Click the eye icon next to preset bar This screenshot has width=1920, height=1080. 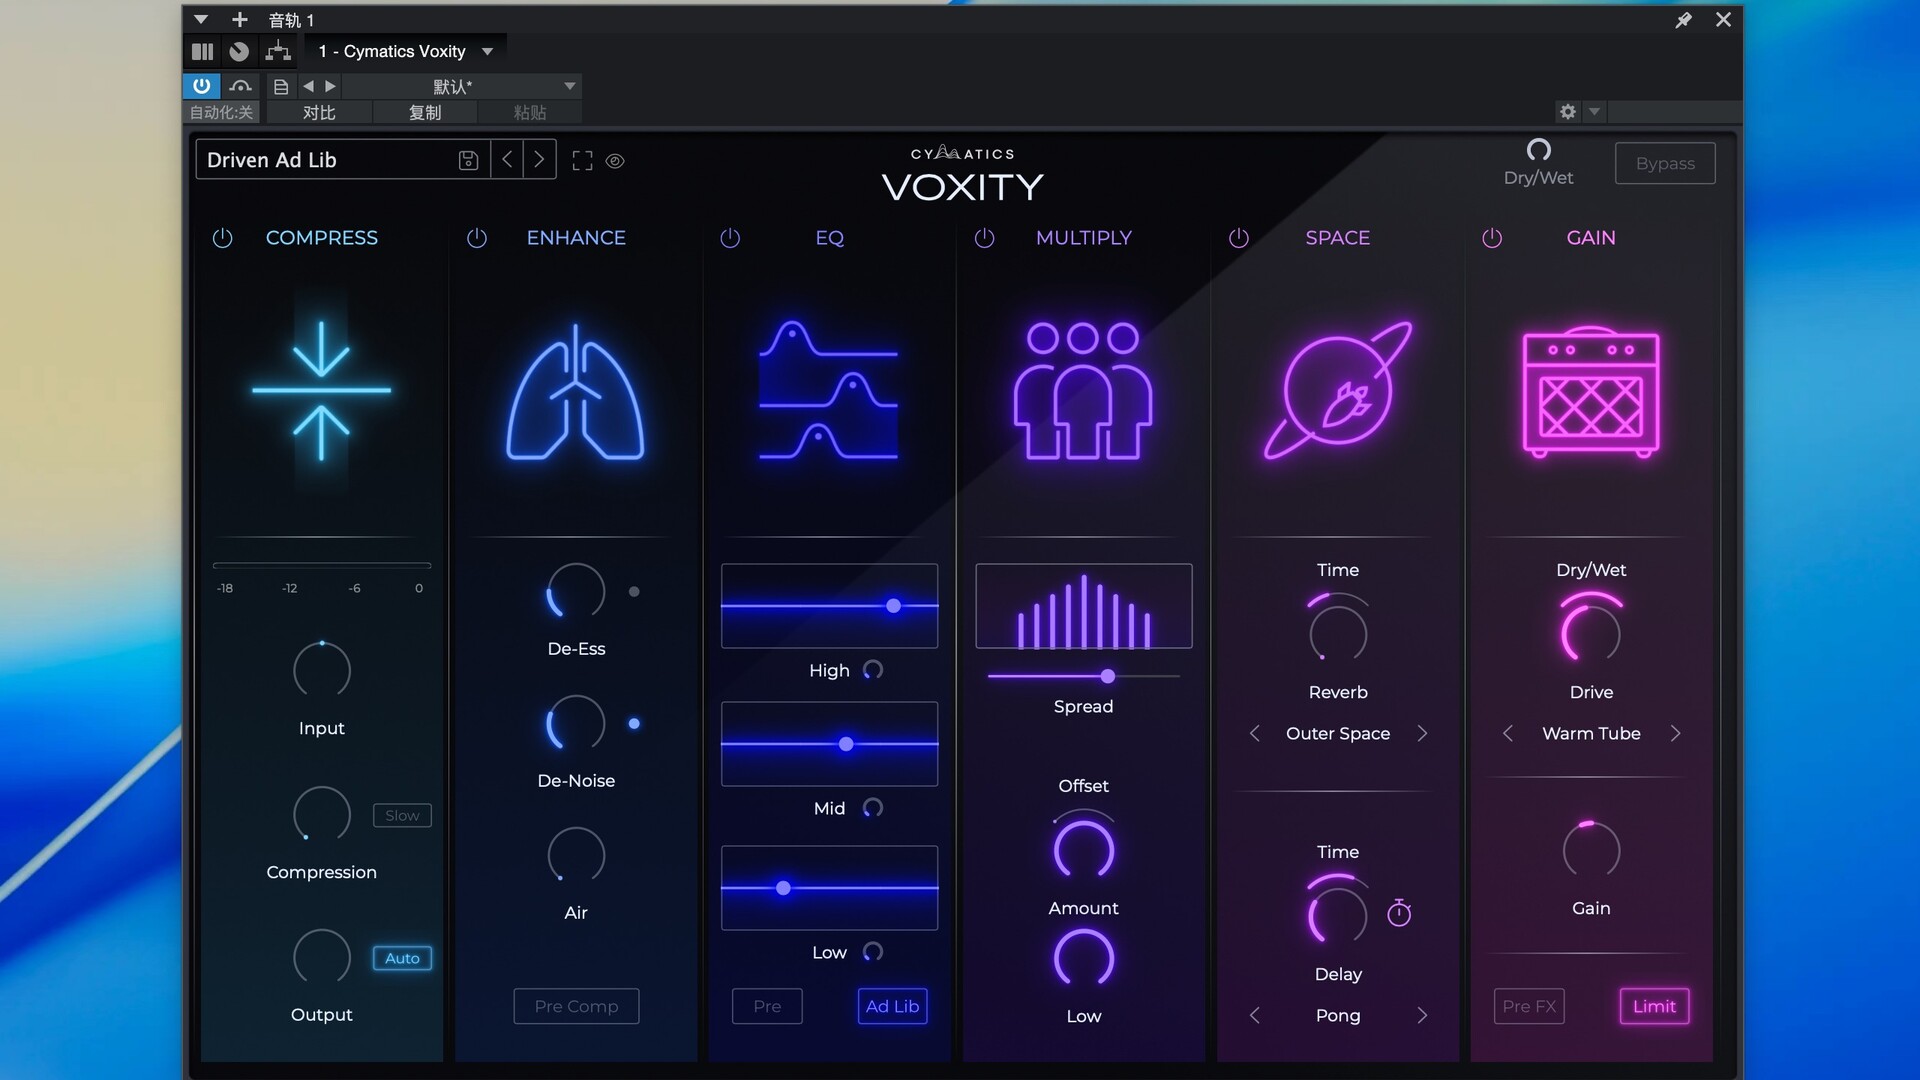(x=615, y=160)
